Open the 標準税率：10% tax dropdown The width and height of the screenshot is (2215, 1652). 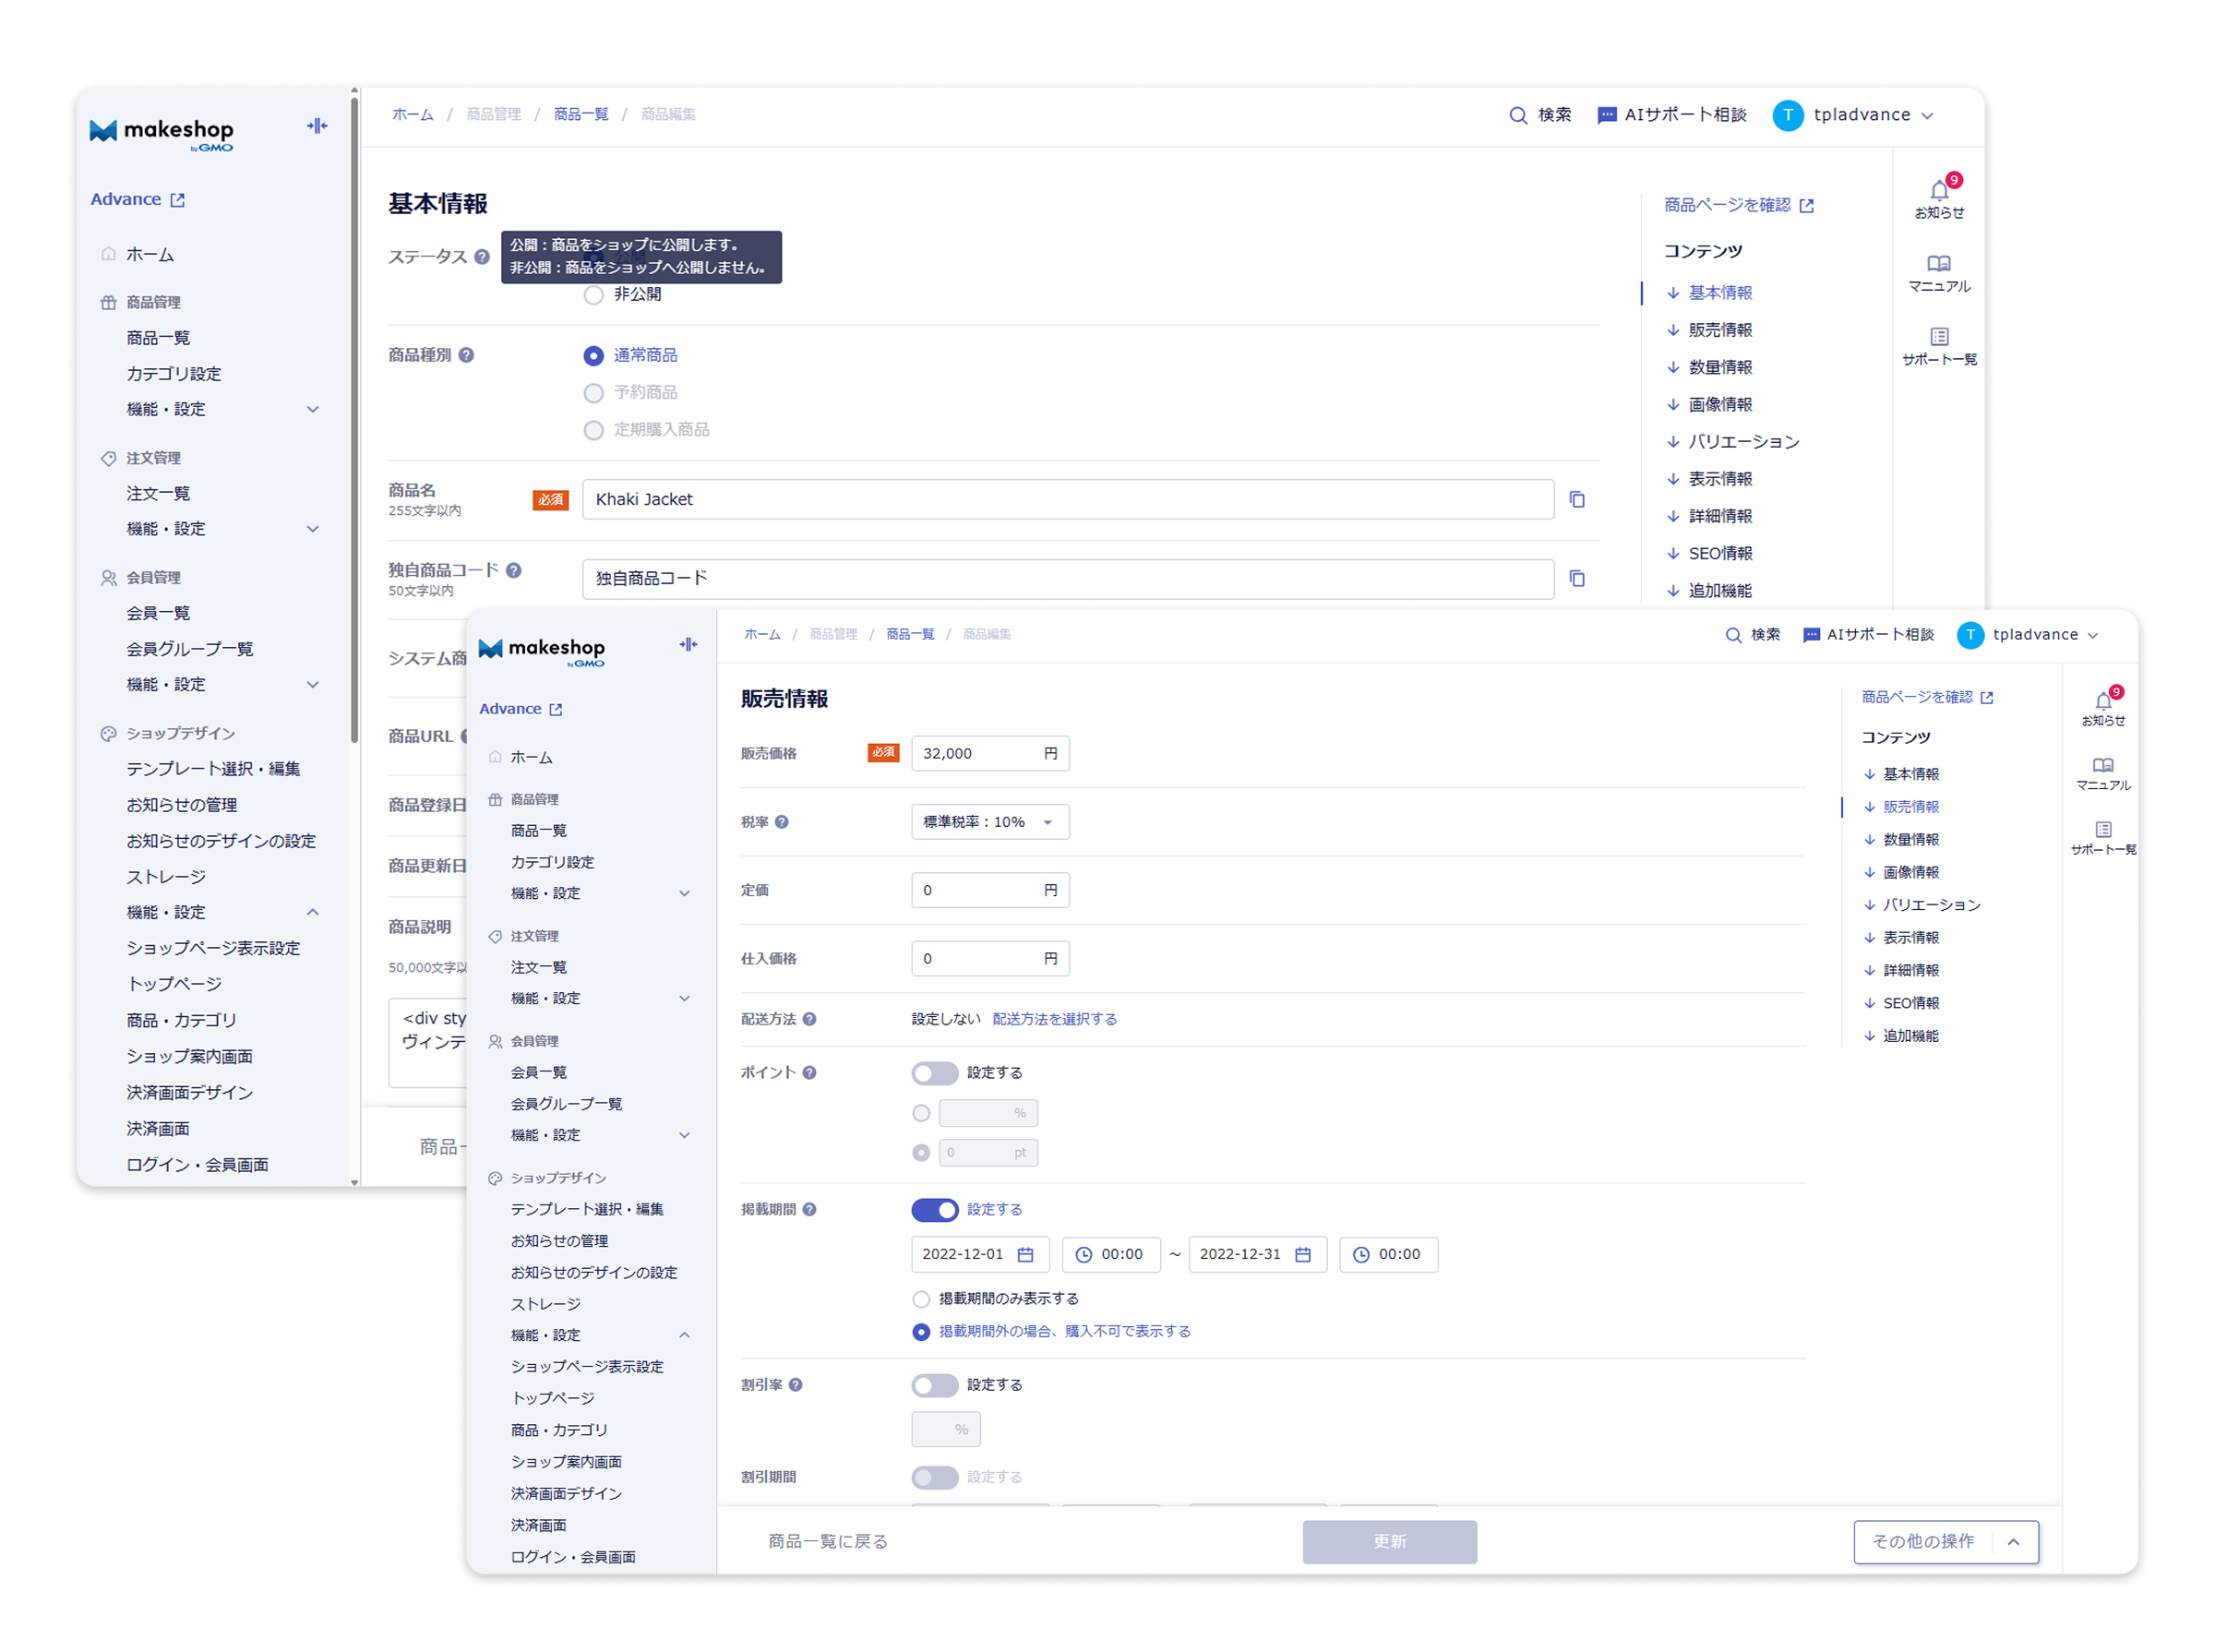pyautogui.click(x=989, y=822)
